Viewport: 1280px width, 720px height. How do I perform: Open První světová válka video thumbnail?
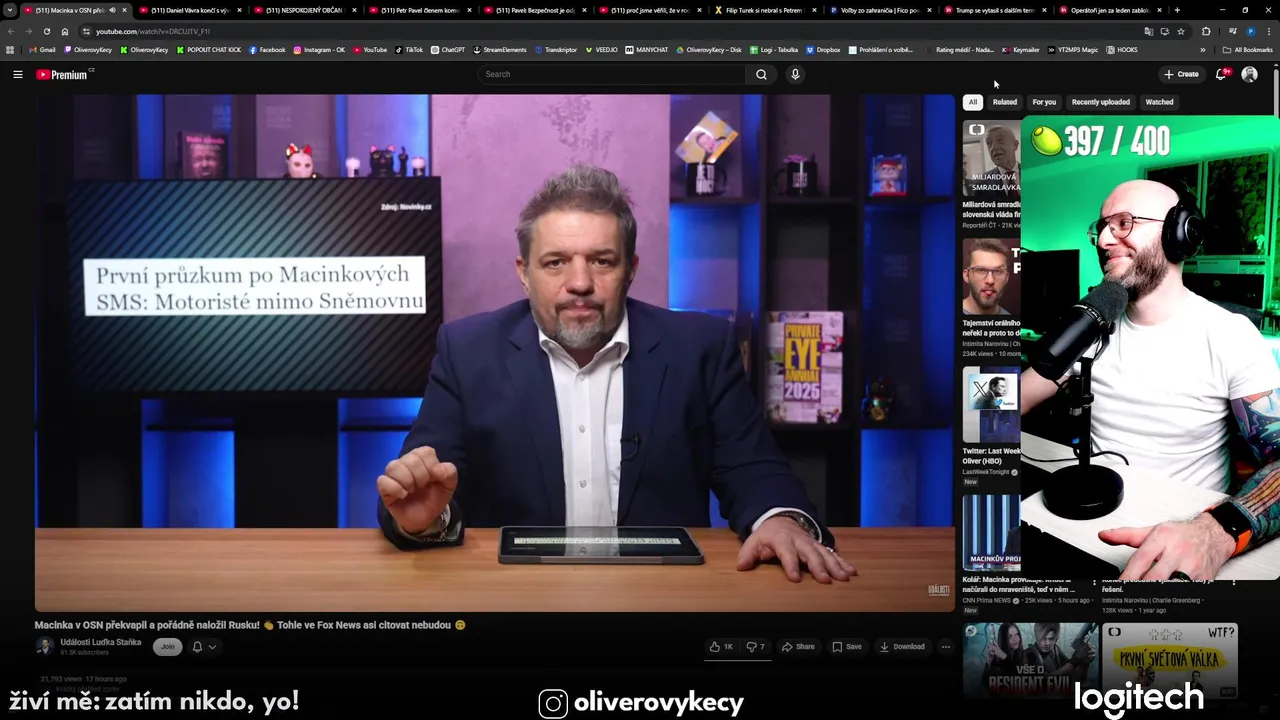(x=1170, y=660)
